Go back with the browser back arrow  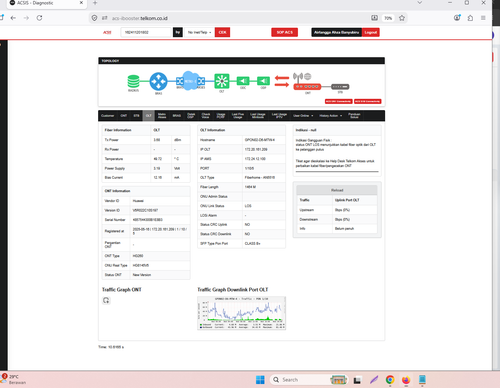coord(13,18)
